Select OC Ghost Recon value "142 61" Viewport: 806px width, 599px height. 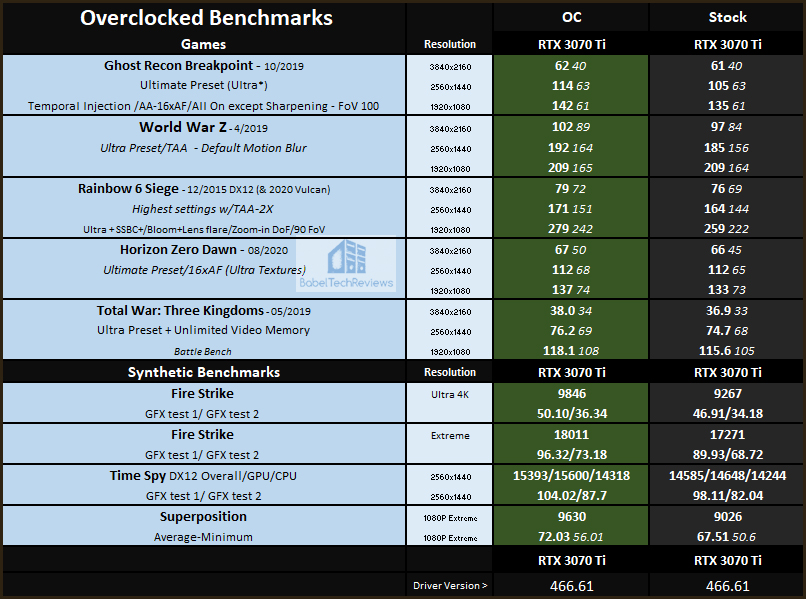[x=571, y=106]
